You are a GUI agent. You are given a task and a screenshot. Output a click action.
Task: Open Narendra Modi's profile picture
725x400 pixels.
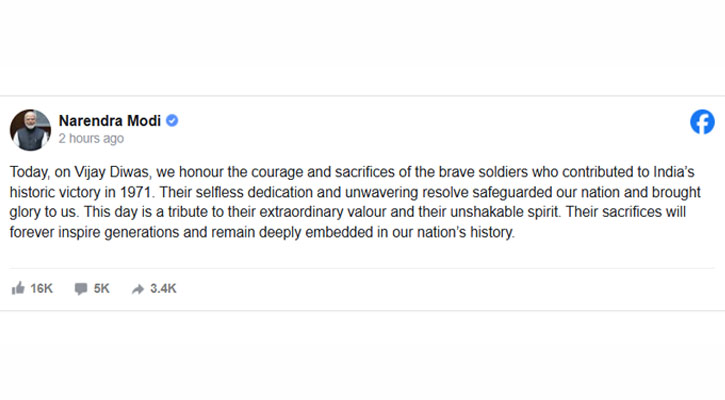[30, 129]
